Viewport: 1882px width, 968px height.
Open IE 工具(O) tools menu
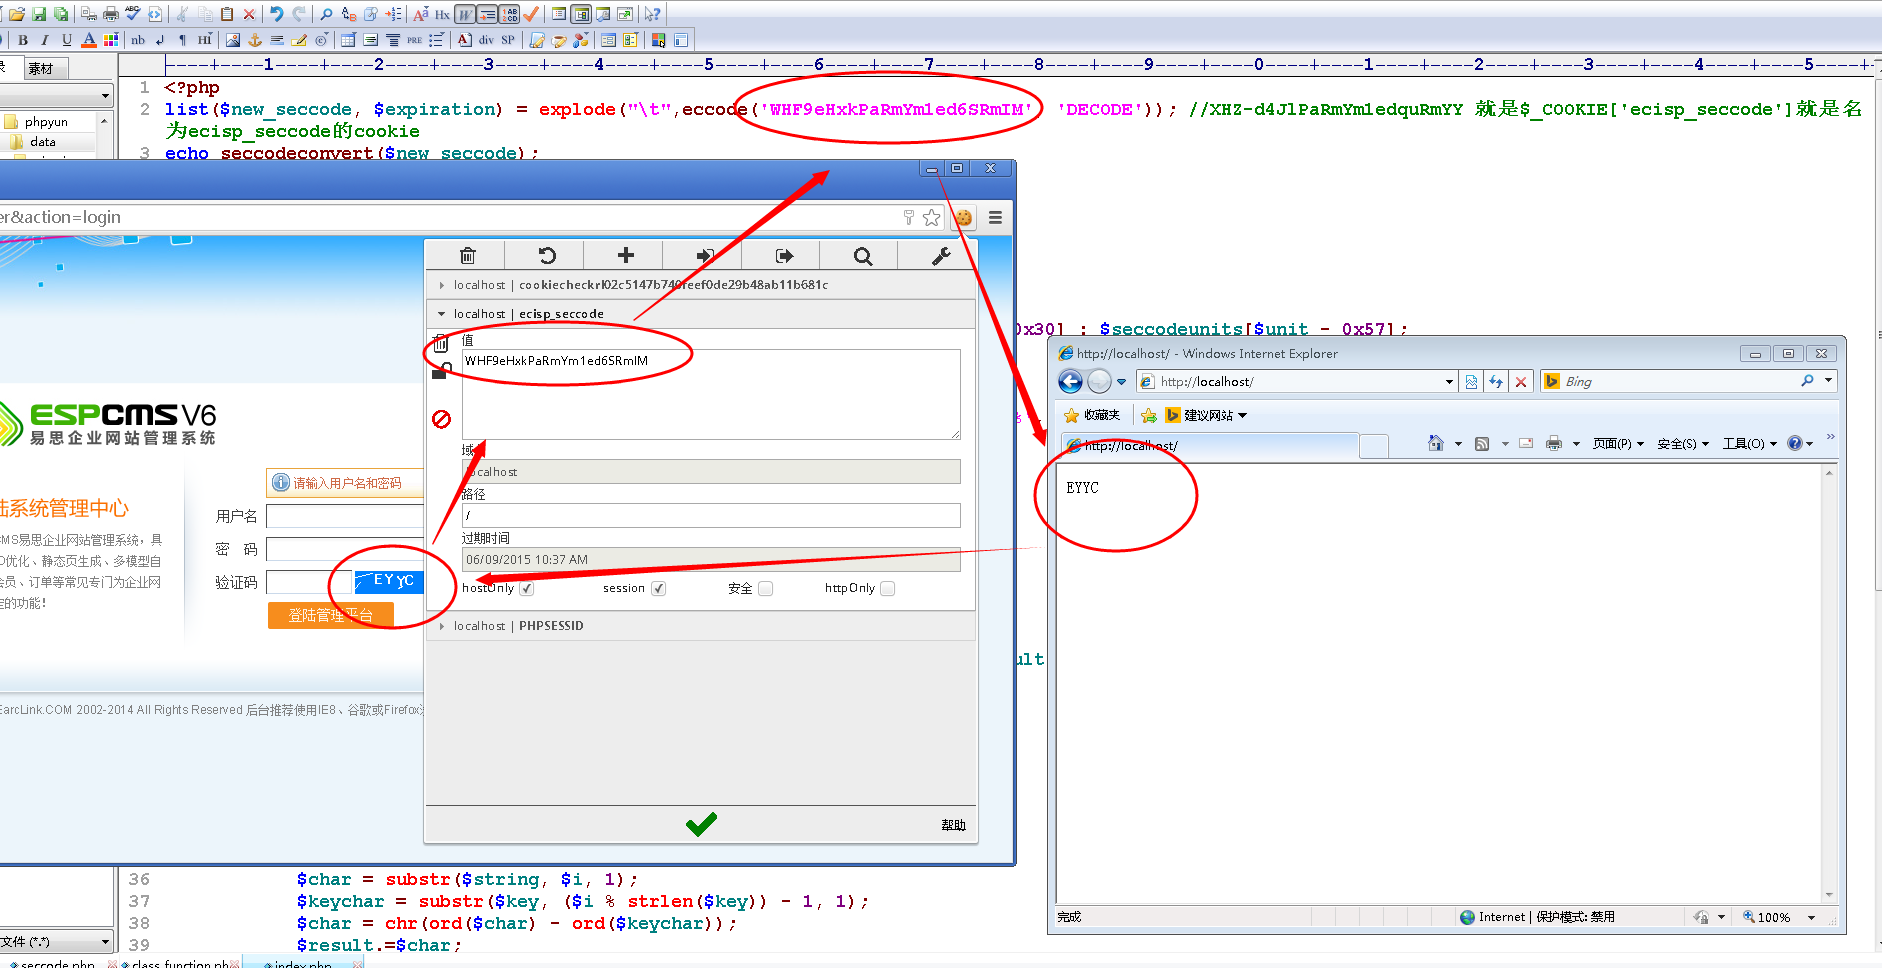pyautogui.click(x=1749, y=443)
